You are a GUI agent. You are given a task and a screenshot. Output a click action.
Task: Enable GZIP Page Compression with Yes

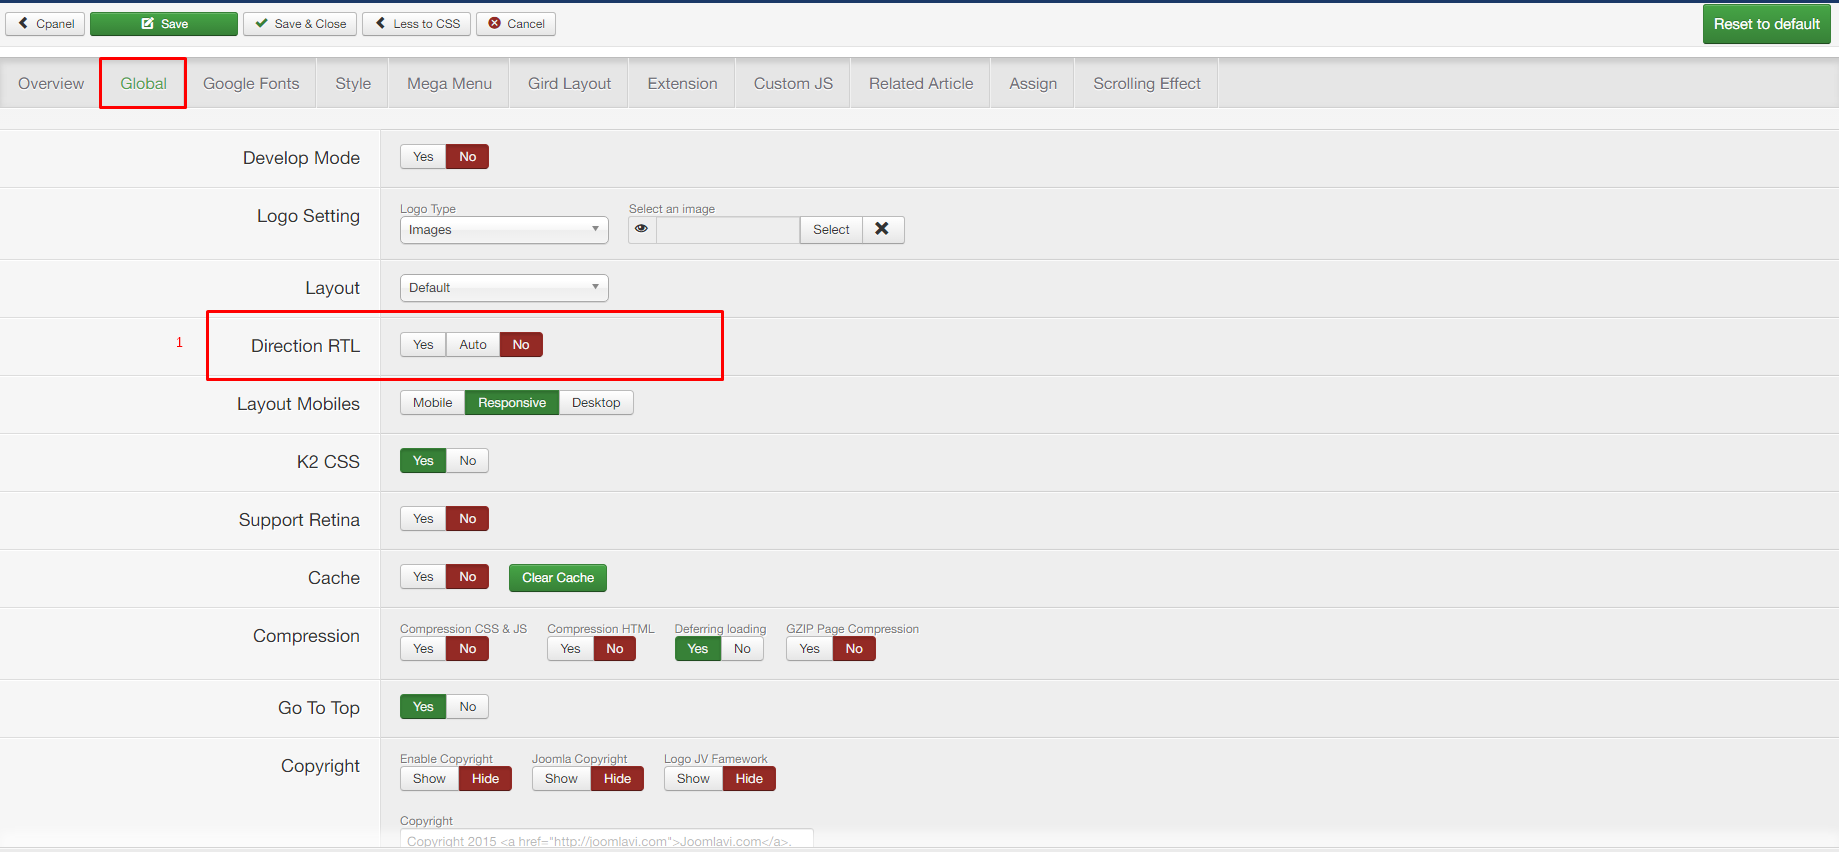pos(809,649)
